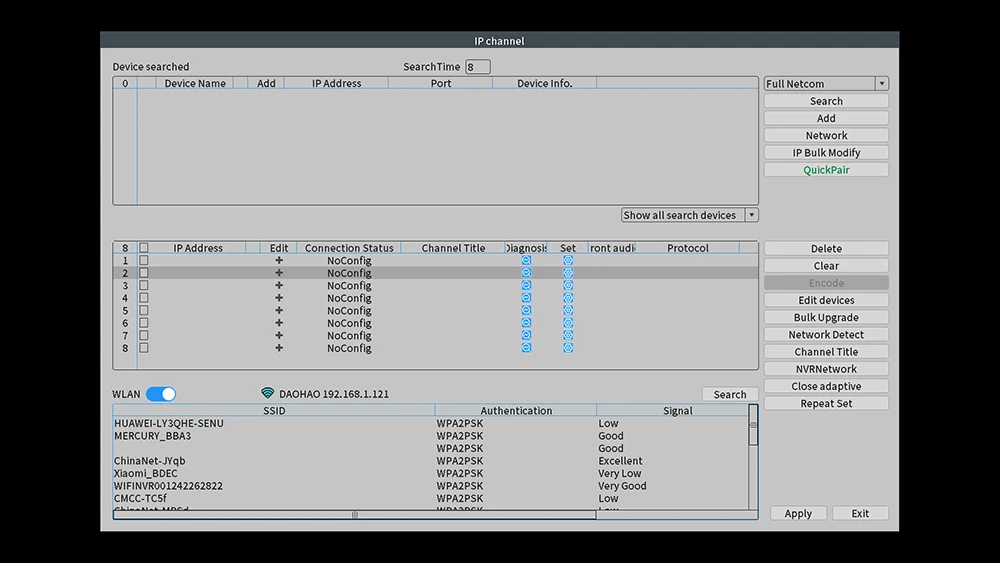Viewport: 1000px width, 563px height.
Task: Open the Set gear icon for channel 6
Action: click(568, 323)
